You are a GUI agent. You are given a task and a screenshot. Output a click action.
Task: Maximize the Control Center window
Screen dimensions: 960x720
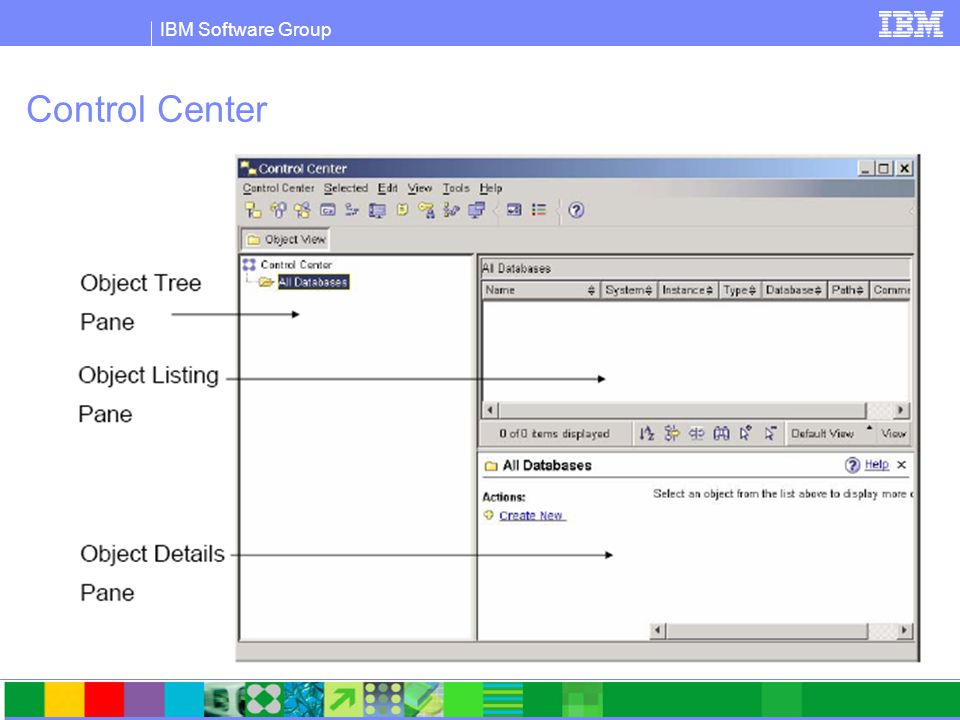(884, 168)
